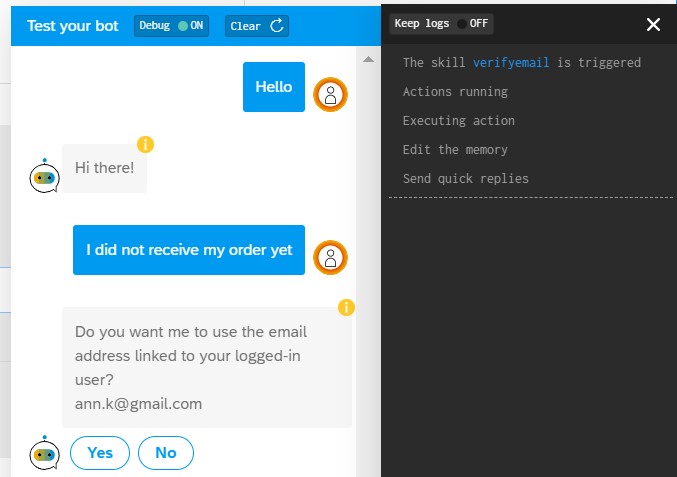Click the info icon beside "Hi there!"
The image size is (677, 477).
(146, 144)
